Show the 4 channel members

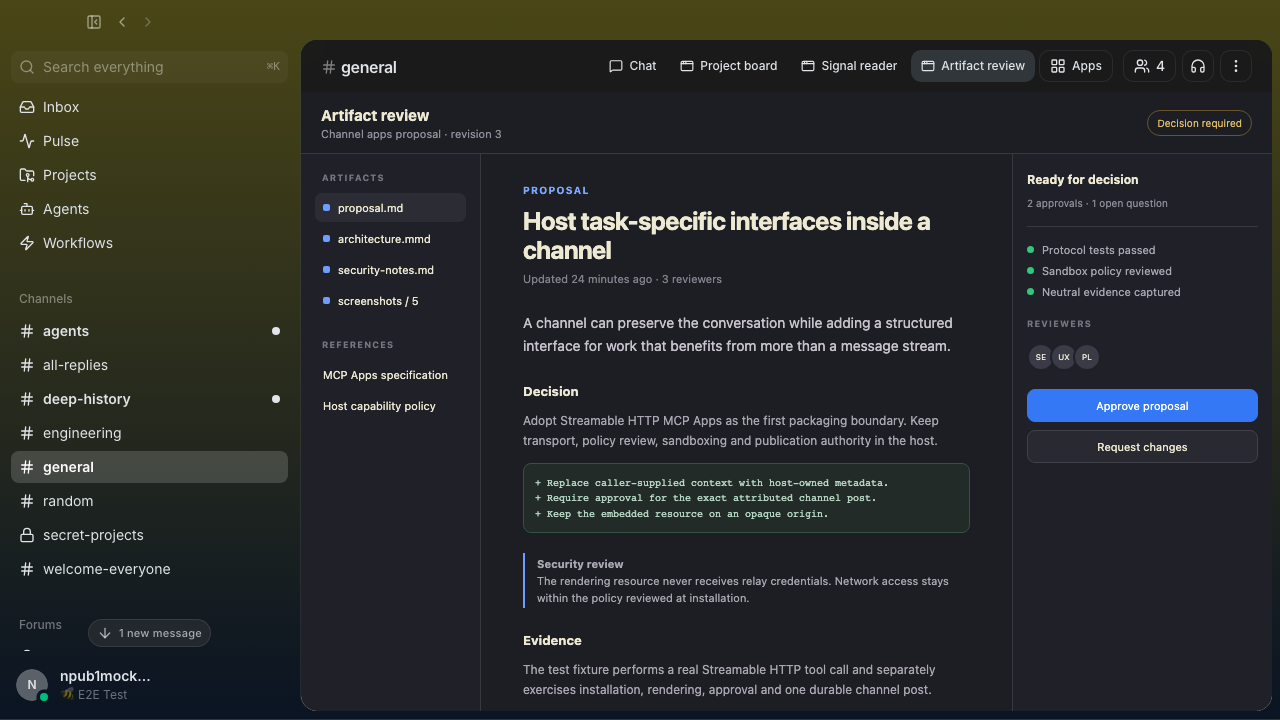(x=1149, y=66)
